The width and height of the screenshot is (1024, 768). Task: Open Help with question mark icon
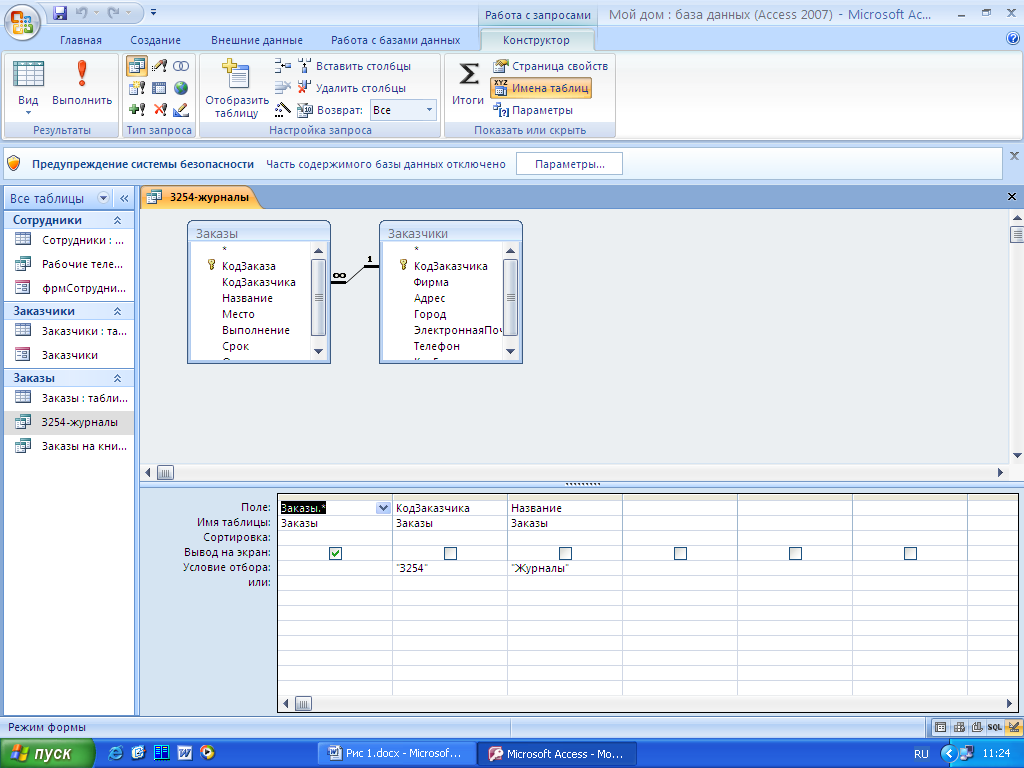point(1013,39)
